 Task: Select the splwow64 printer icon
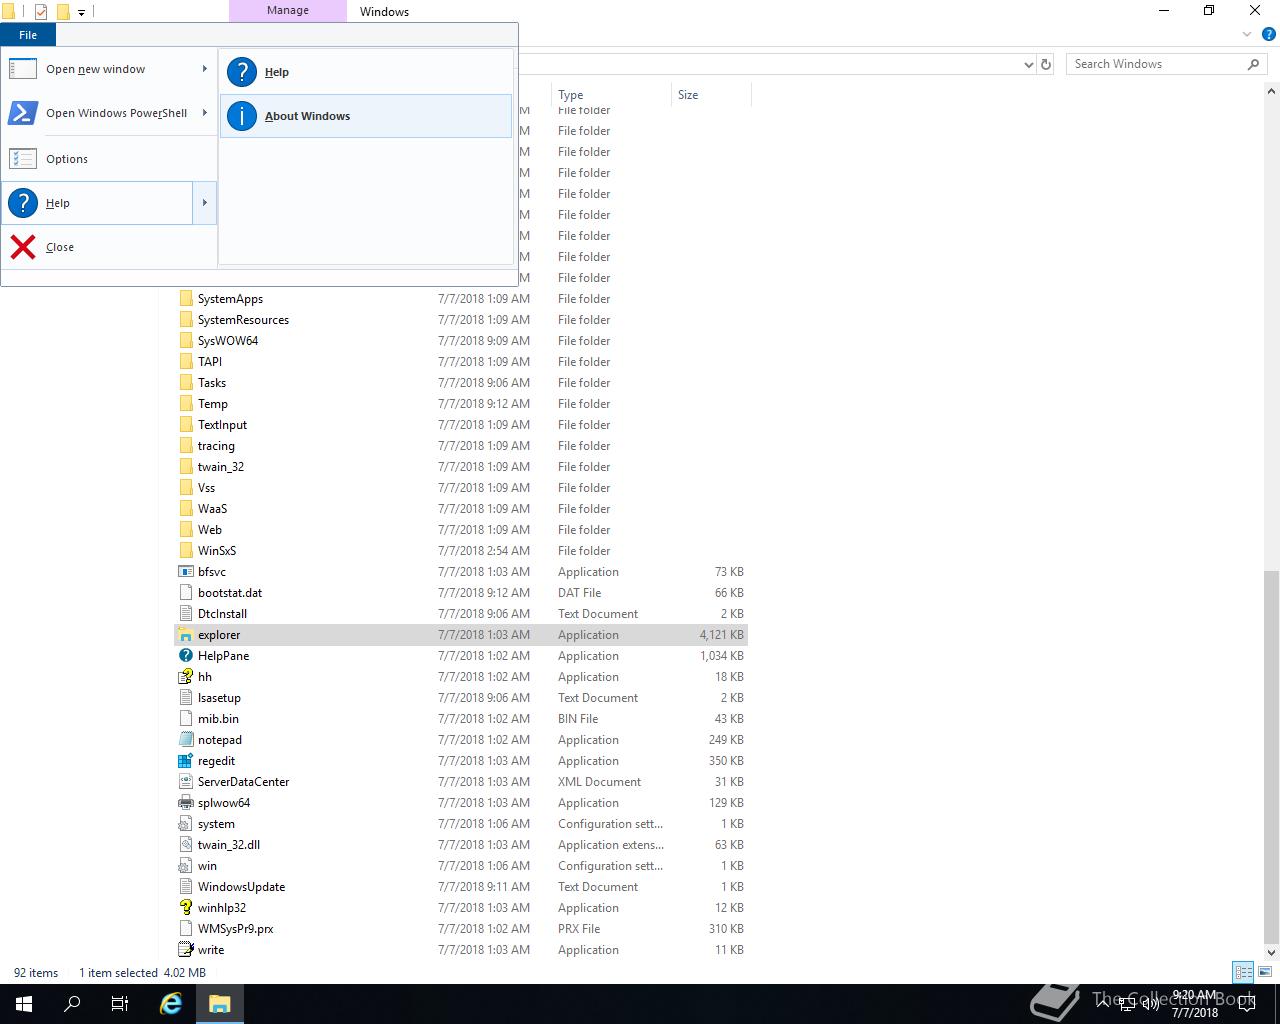click(x=185, y=803)
